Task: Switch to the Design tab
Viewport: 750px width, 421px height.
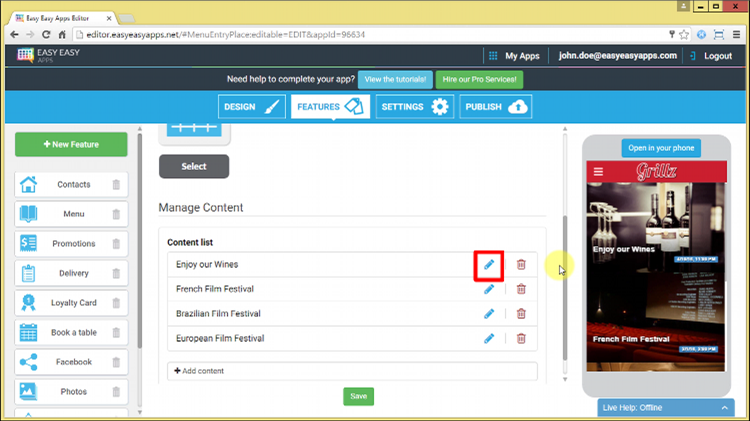Action: pos(252,106)
